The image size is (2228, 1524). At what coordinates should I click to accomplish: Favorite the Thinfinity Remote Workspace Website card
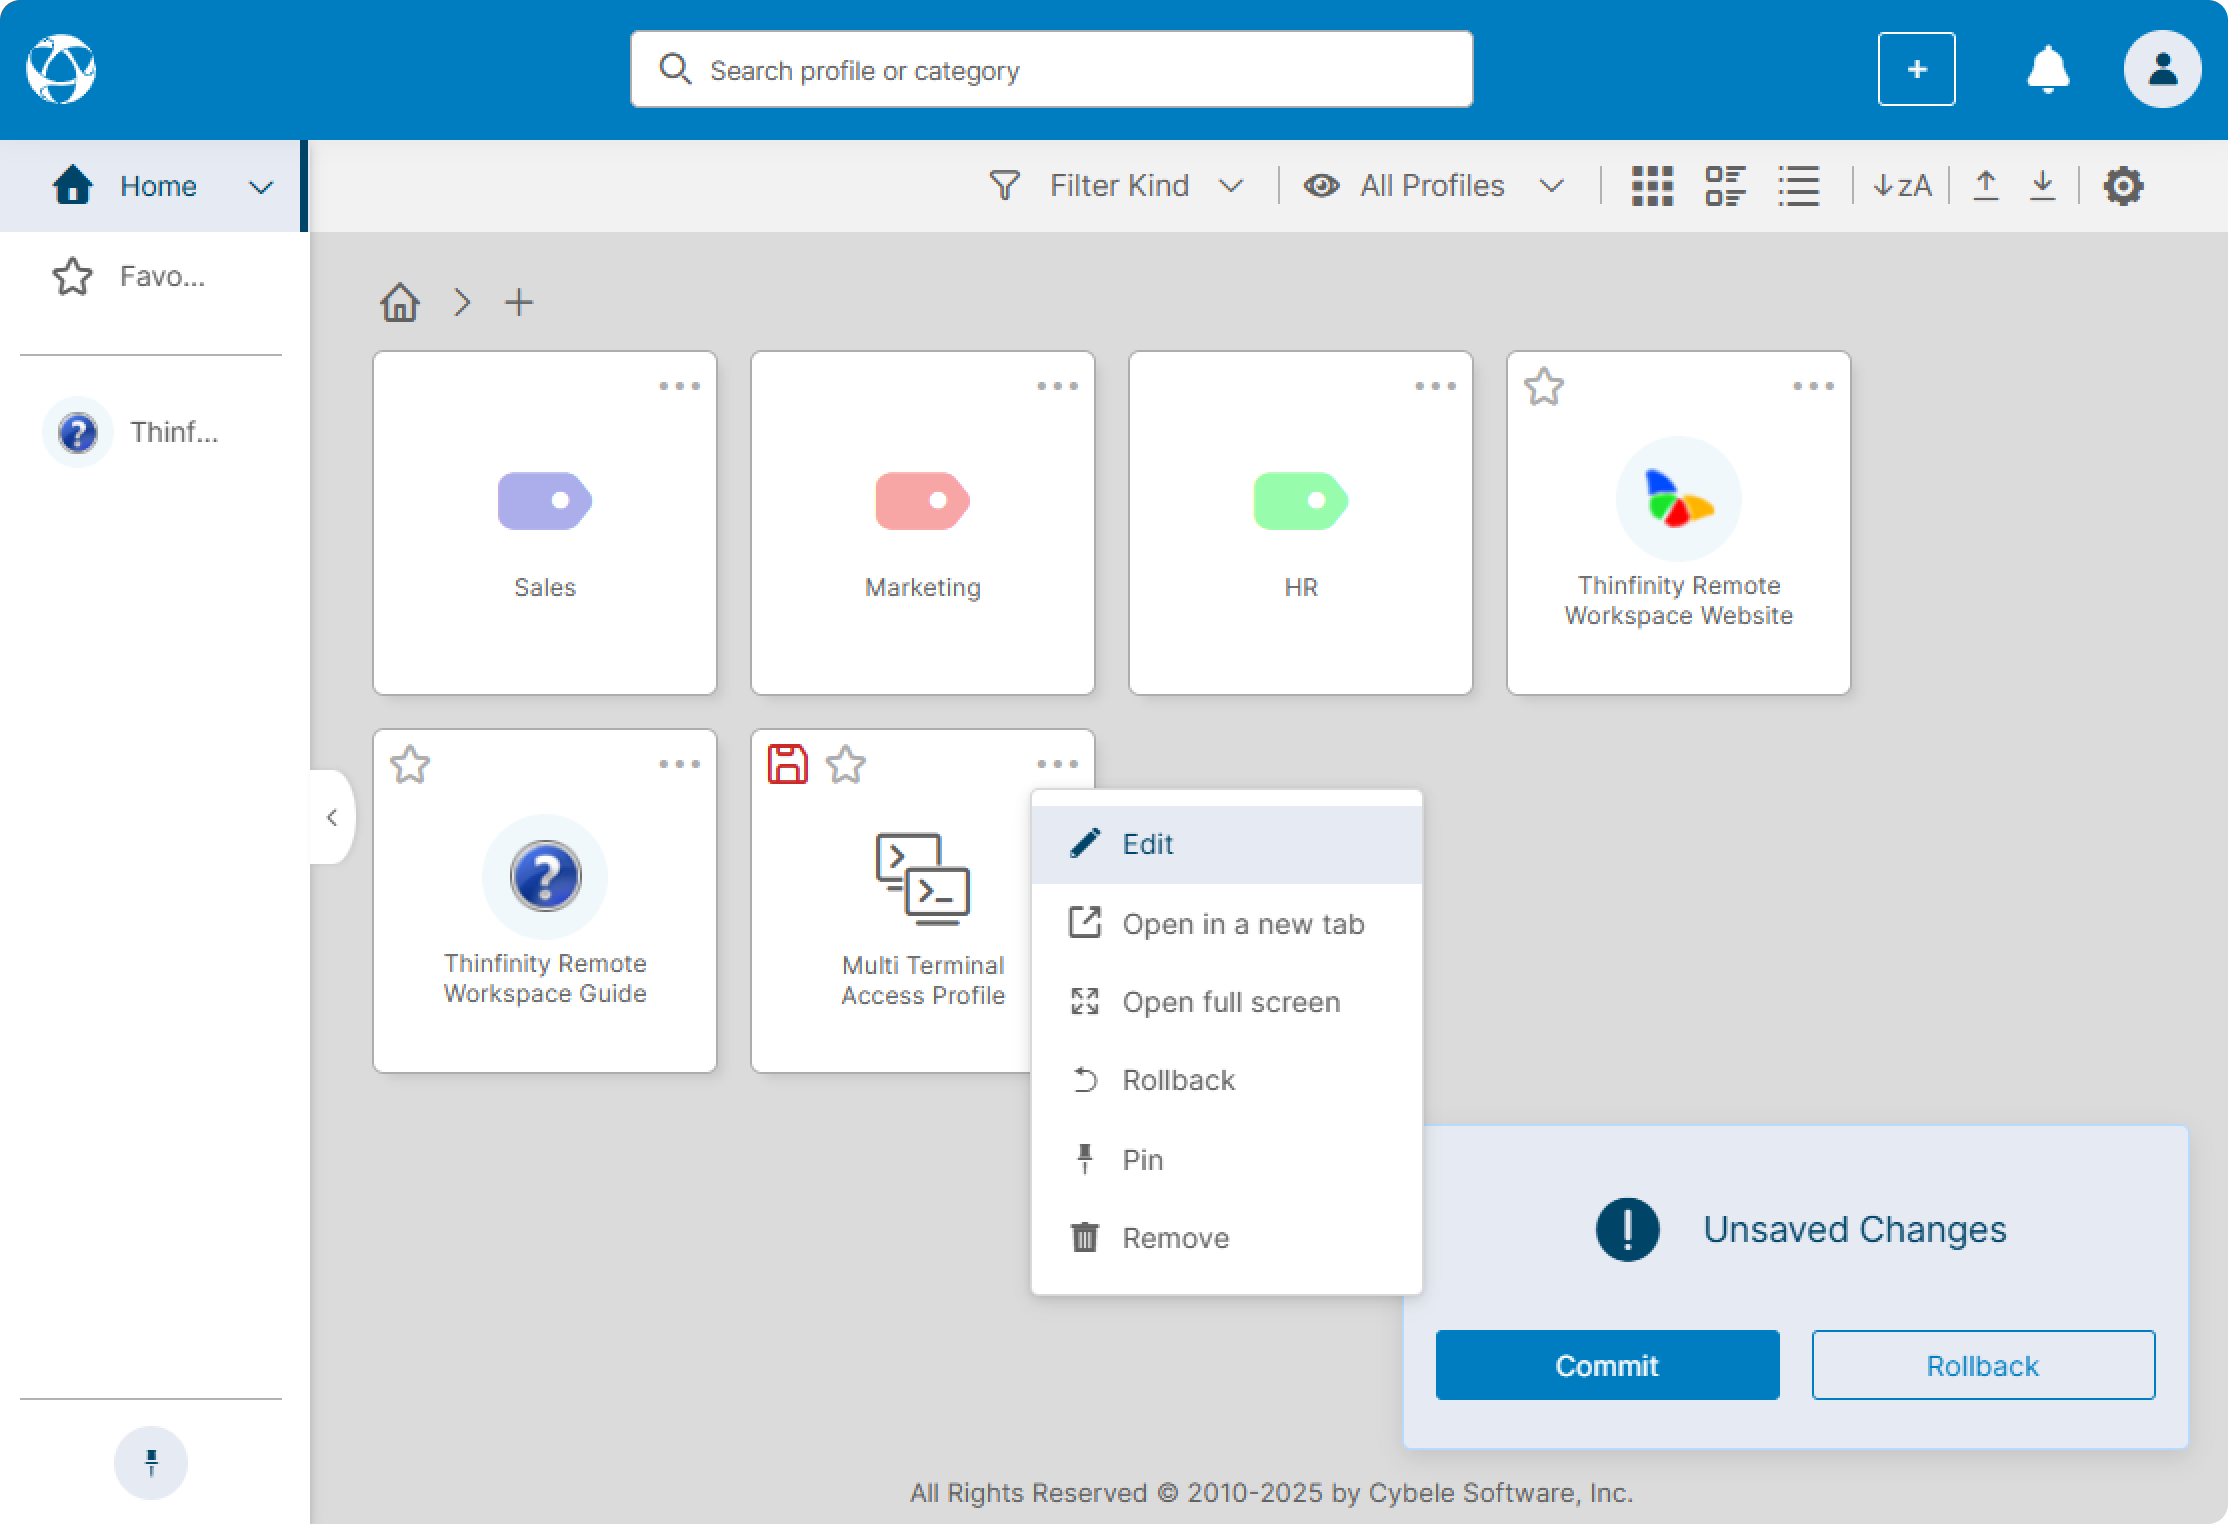(x=1543, y=386)
